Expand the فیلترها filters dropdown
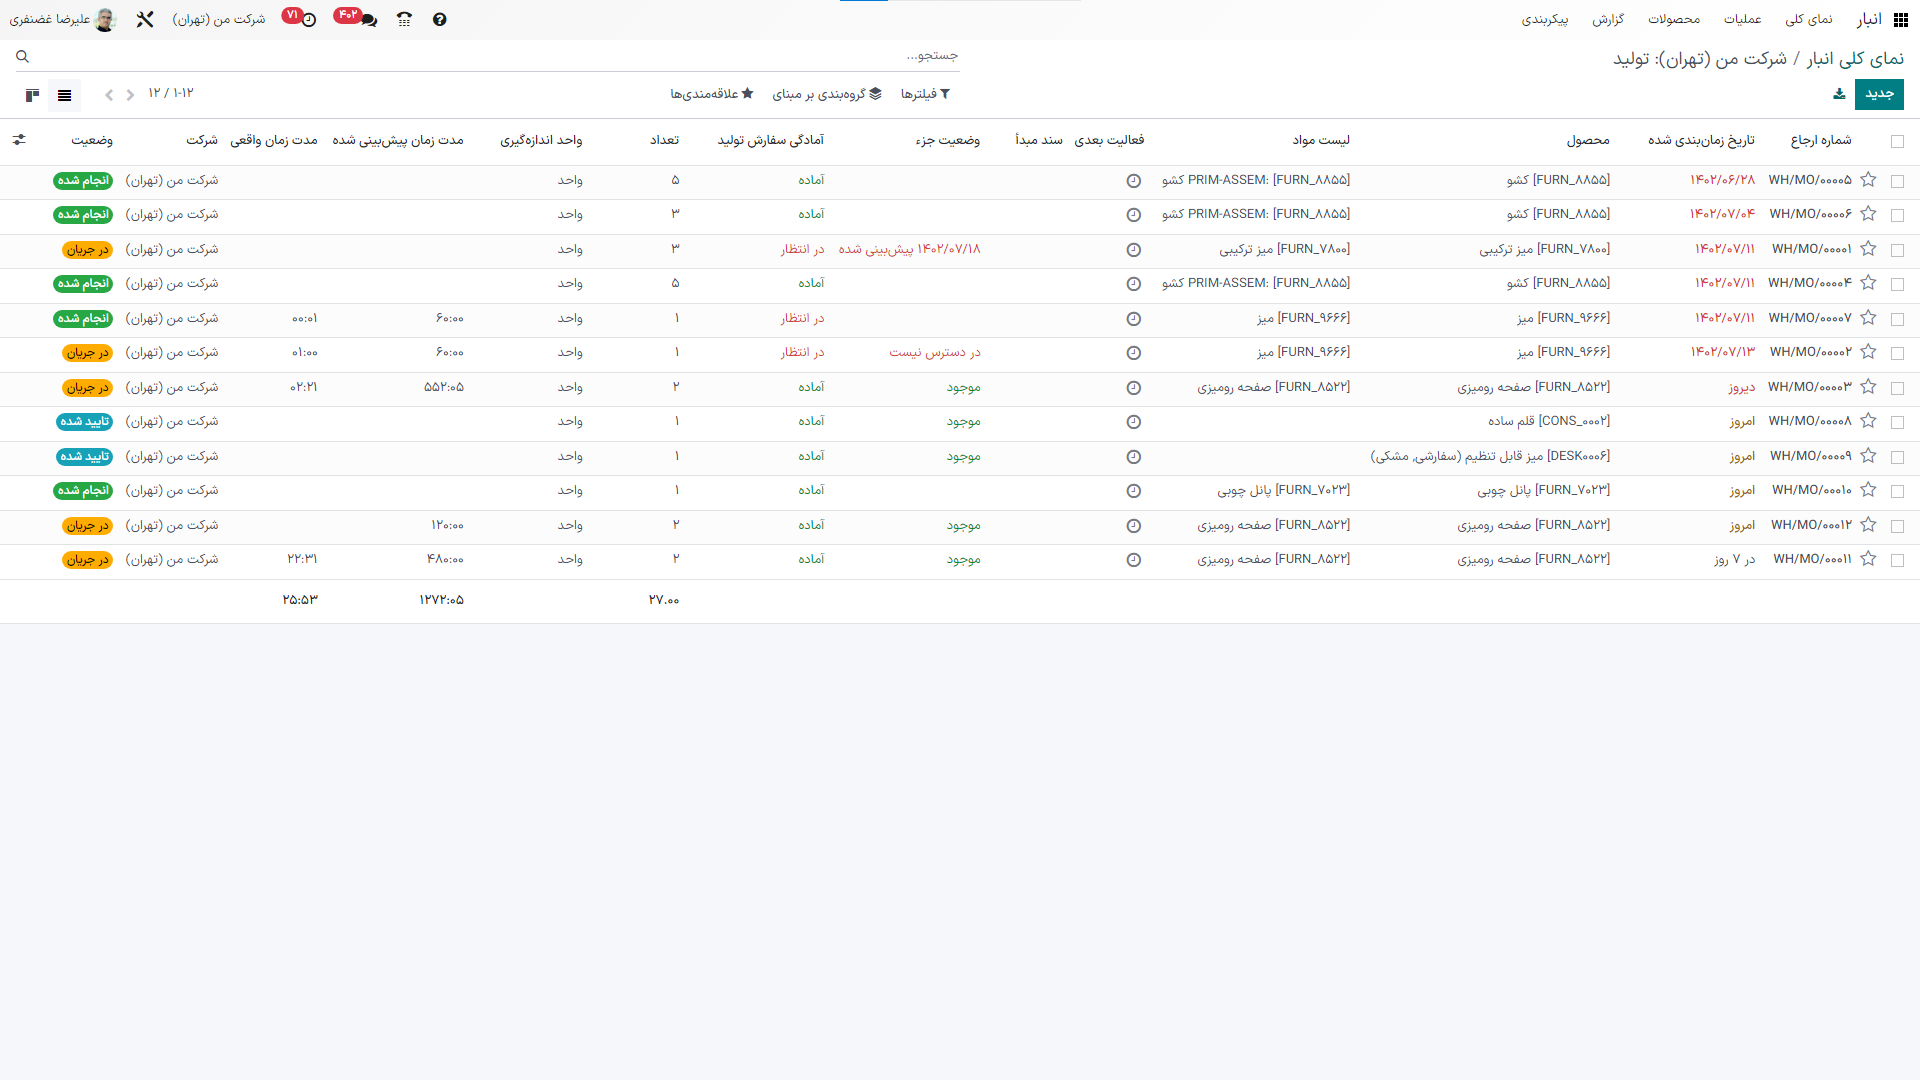This screenshot has width=1920, height=1080. coord(925,94)
